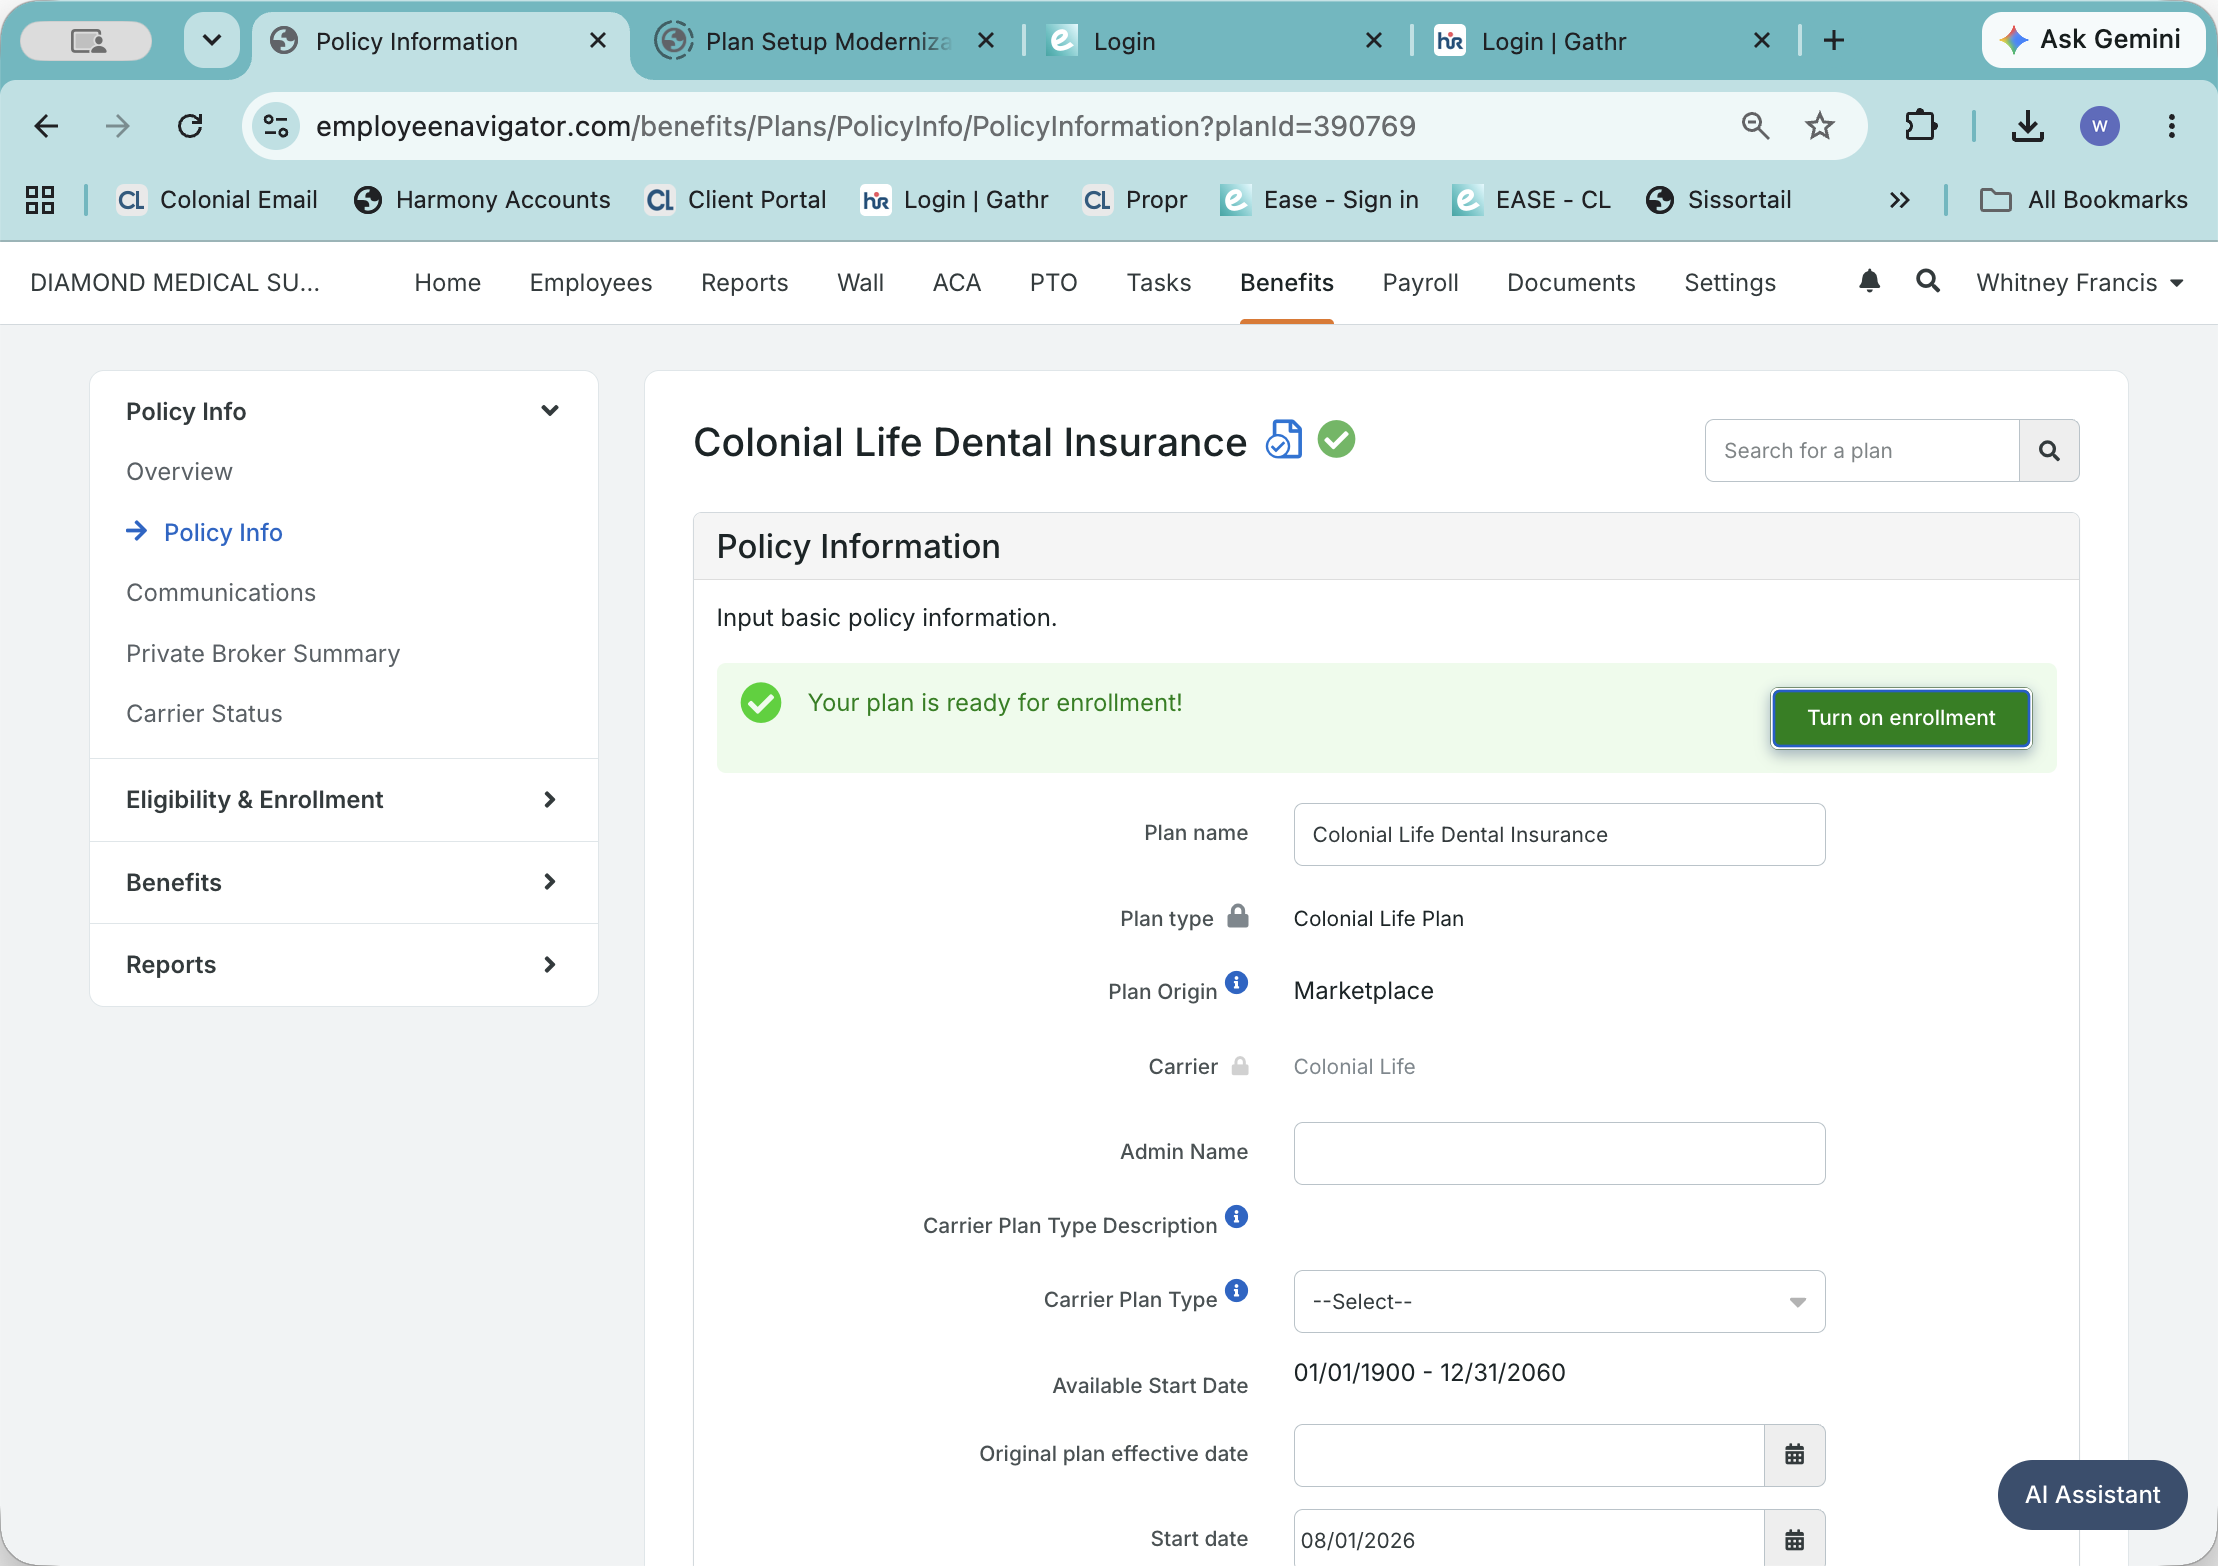Open Ask Gemini

point(2093,40)
